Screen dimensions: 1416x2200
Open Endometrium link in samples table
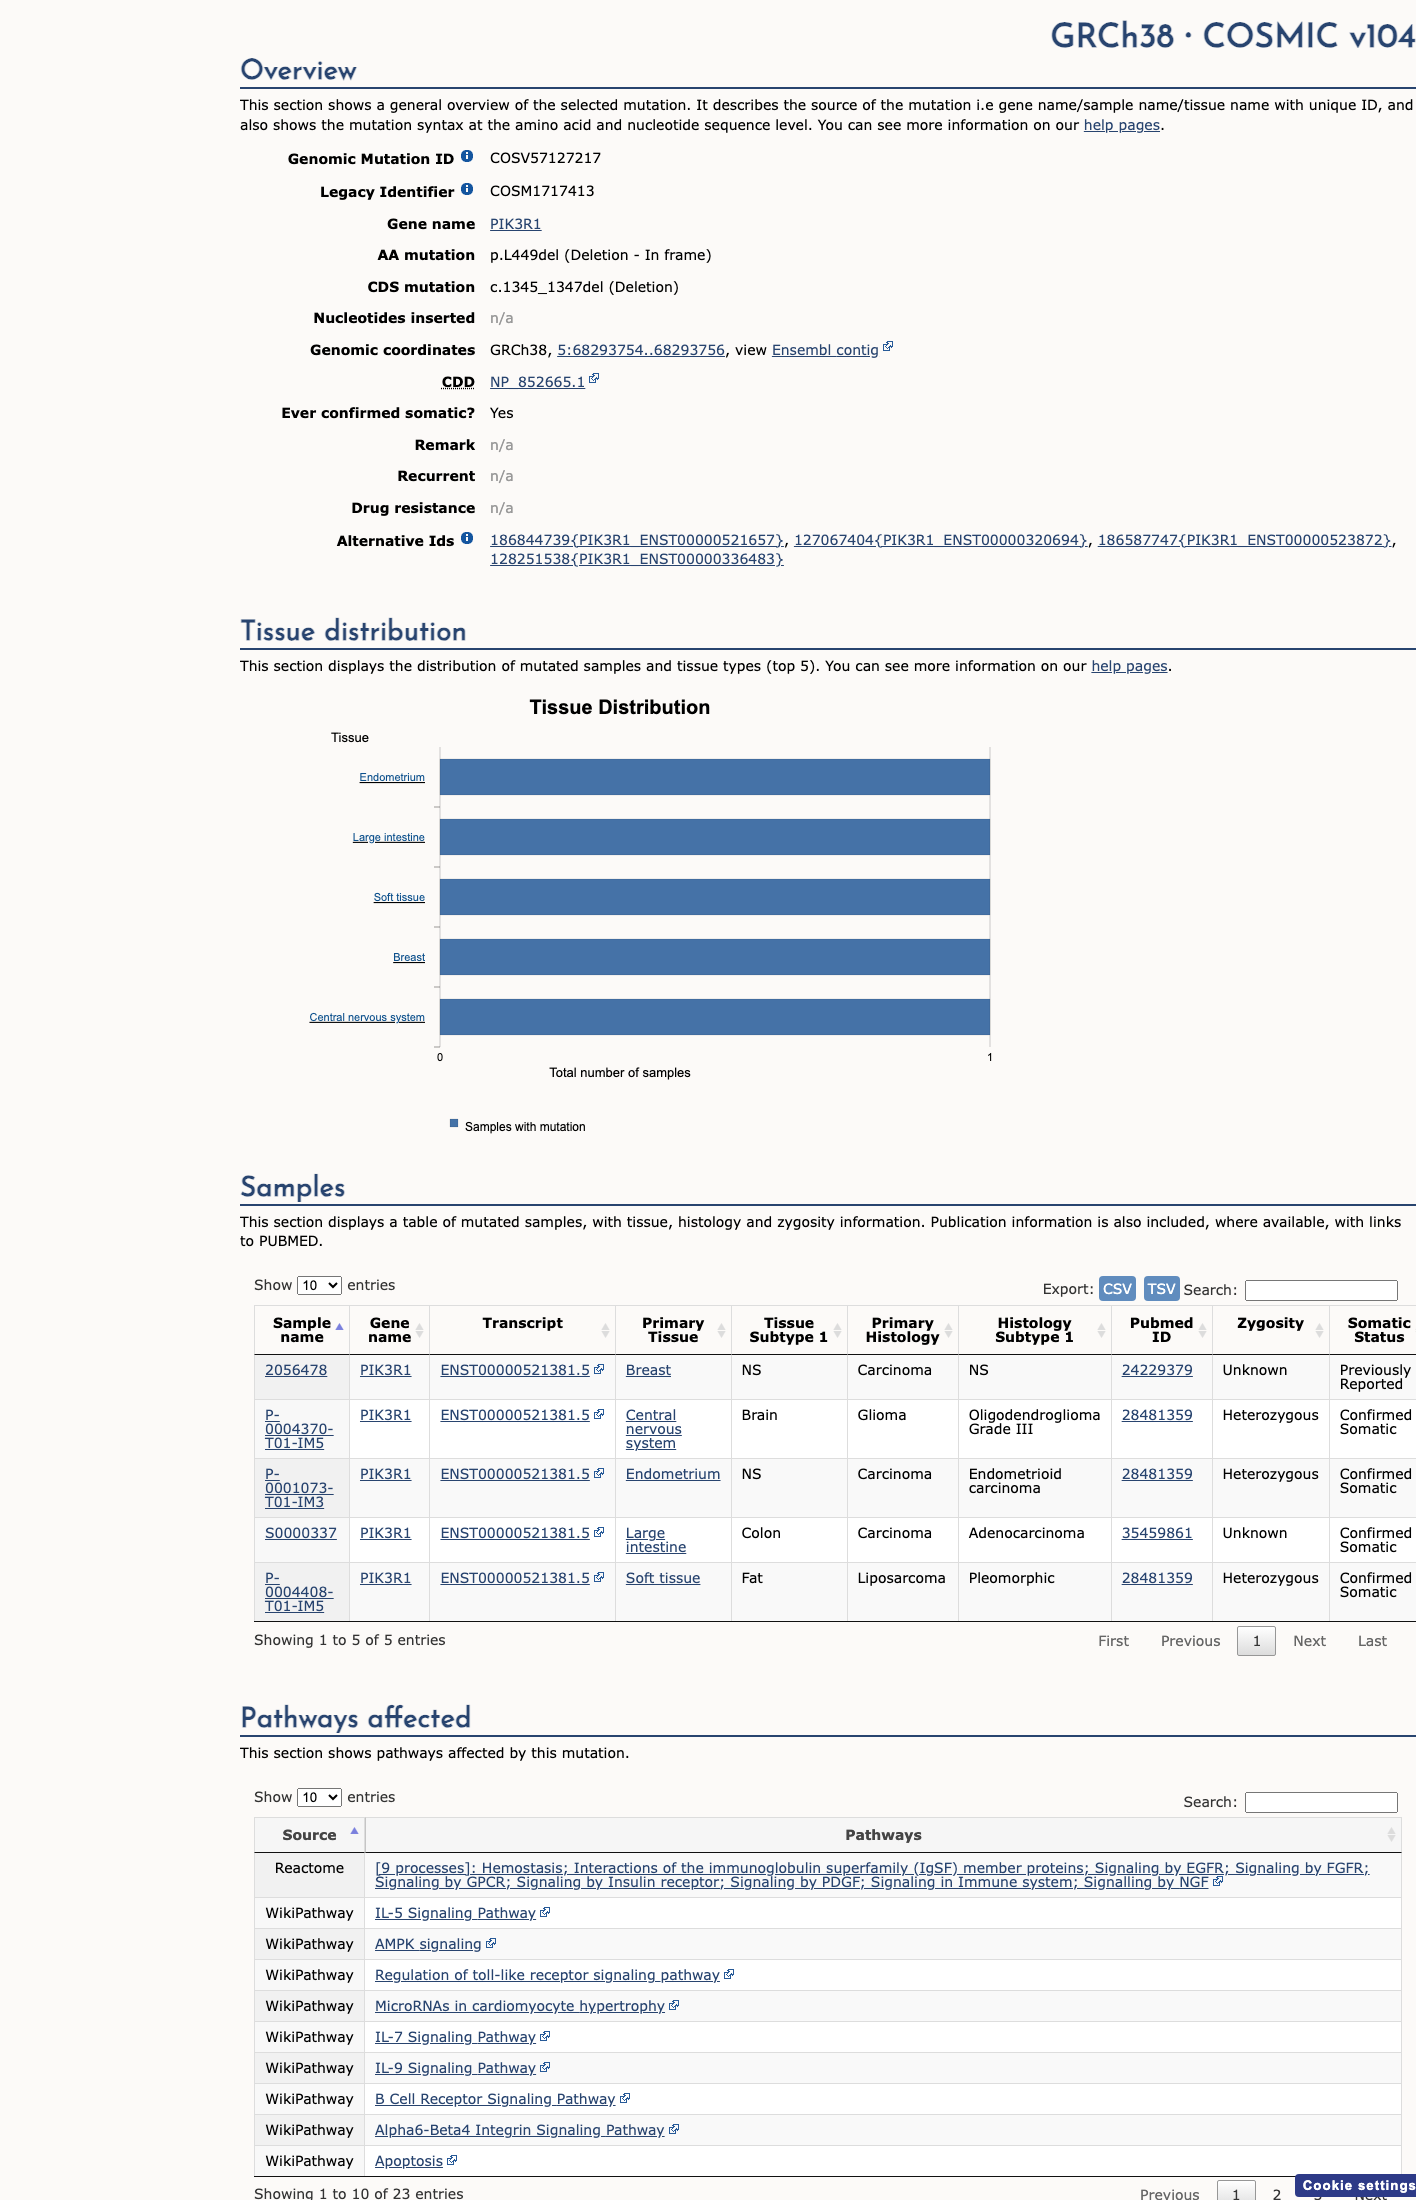[673, 1474]
